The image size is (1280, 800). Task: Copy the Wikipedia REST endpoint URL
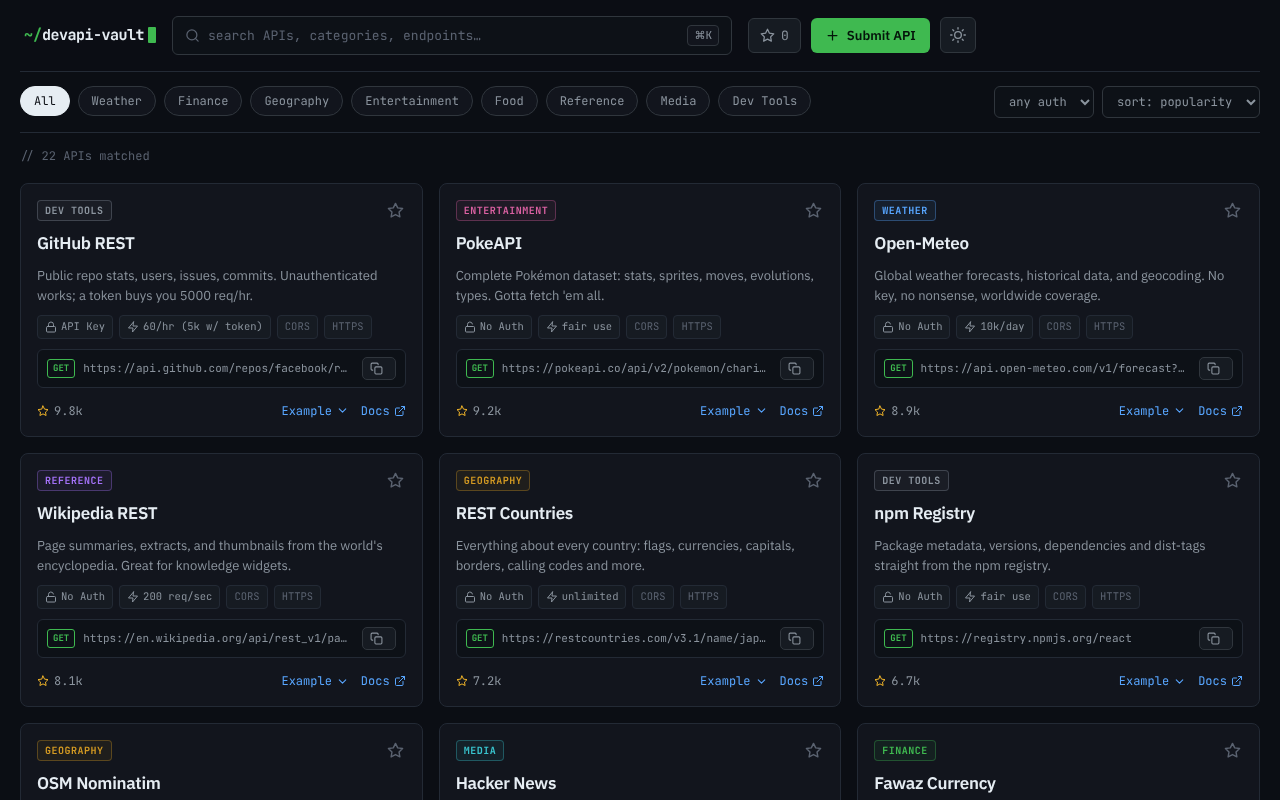(378, 638)
